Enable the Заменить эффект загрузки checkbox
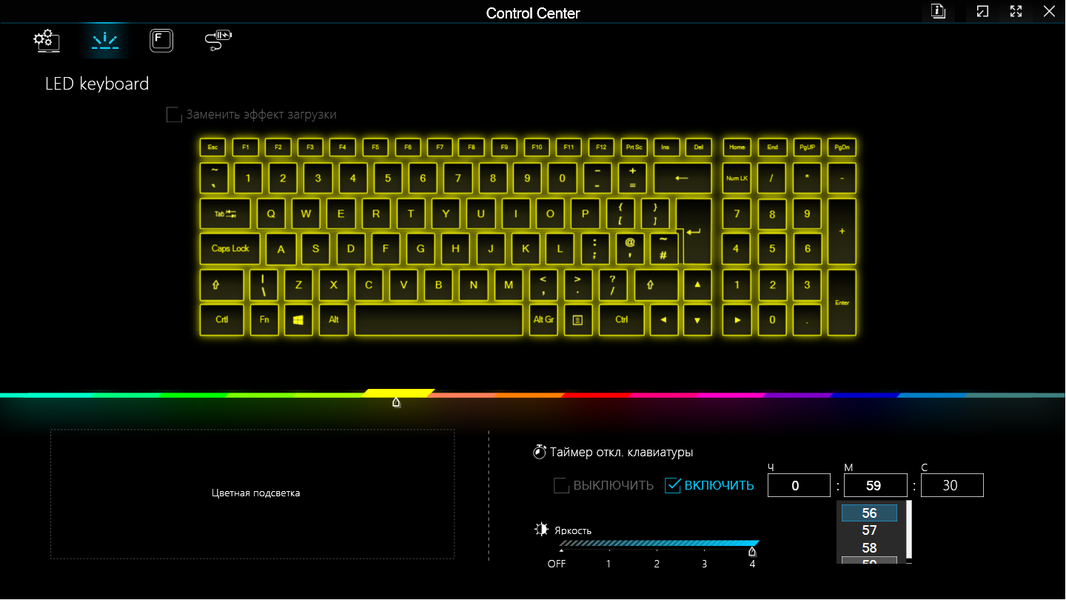Screen dimensions: 1066x600 (174, 114)
